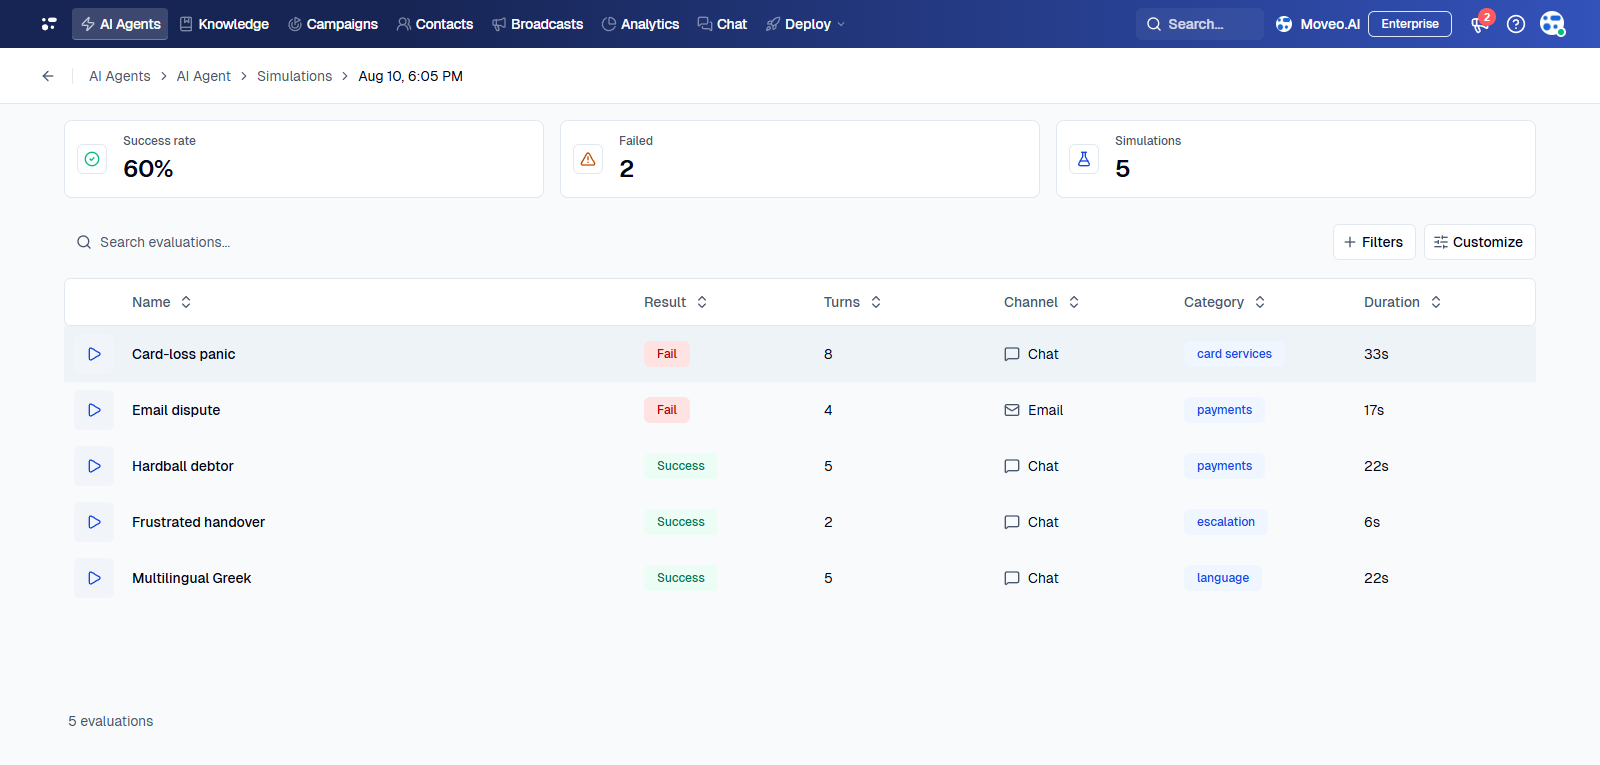This screenshot has height=765, width=1600.
Task: Open the Contacts tab
Action: click(435, 24)
